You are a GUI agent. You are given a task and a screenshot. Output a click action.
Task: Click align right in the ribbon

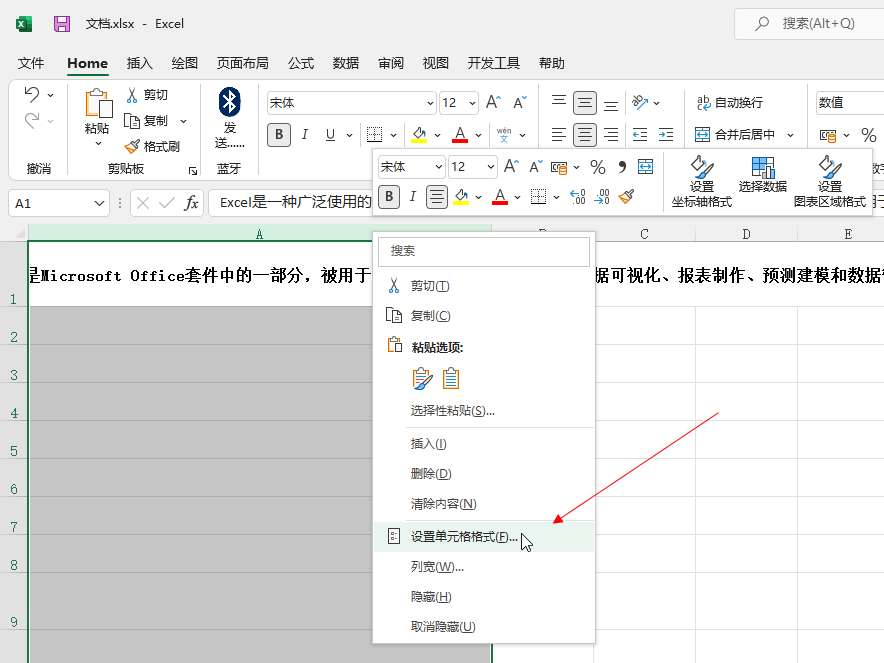click(611, 135)
